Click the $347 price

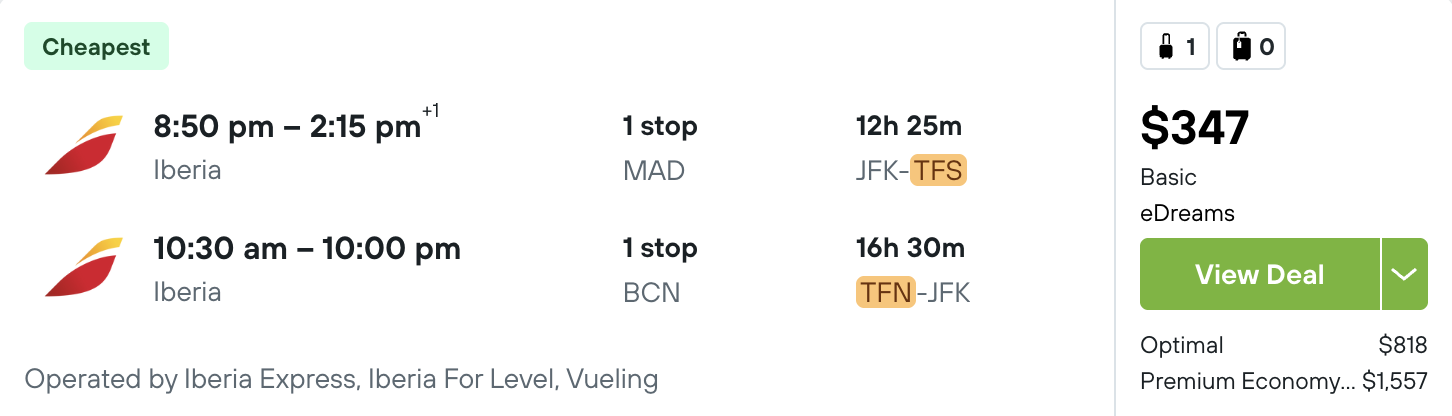1195,127
